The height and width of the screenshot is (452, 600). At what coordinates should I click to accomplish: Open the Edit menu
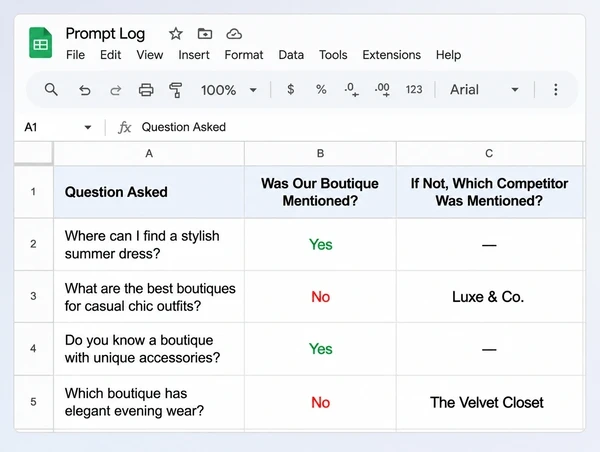111,55
